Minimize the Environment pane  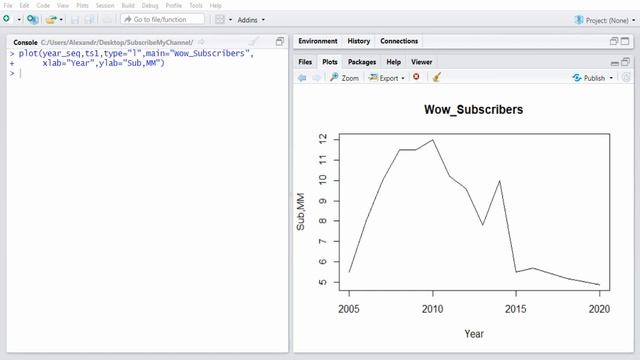click(614, 41)
